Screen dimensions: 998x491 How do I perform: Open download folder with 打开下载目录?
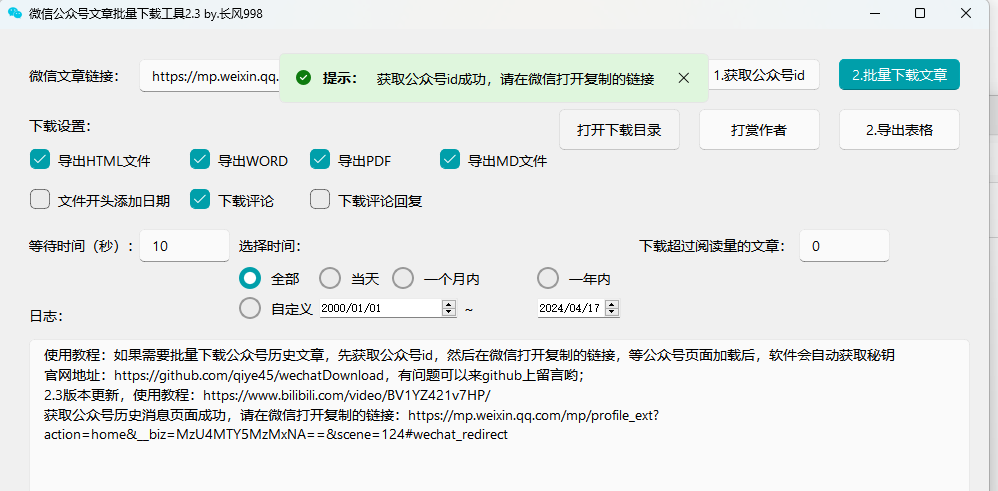click(619, 130)
